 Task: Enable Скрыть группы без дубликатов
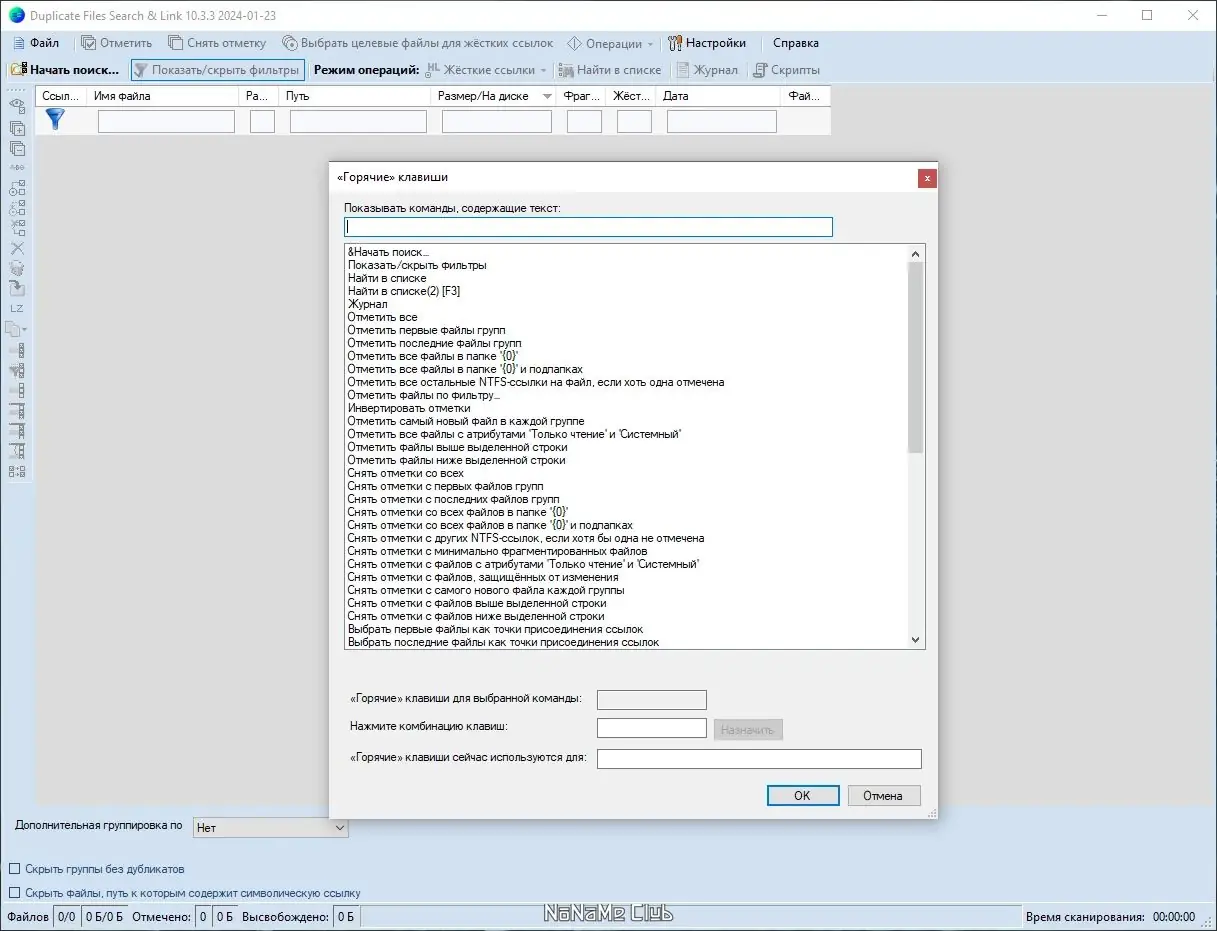tap(14, 869)
